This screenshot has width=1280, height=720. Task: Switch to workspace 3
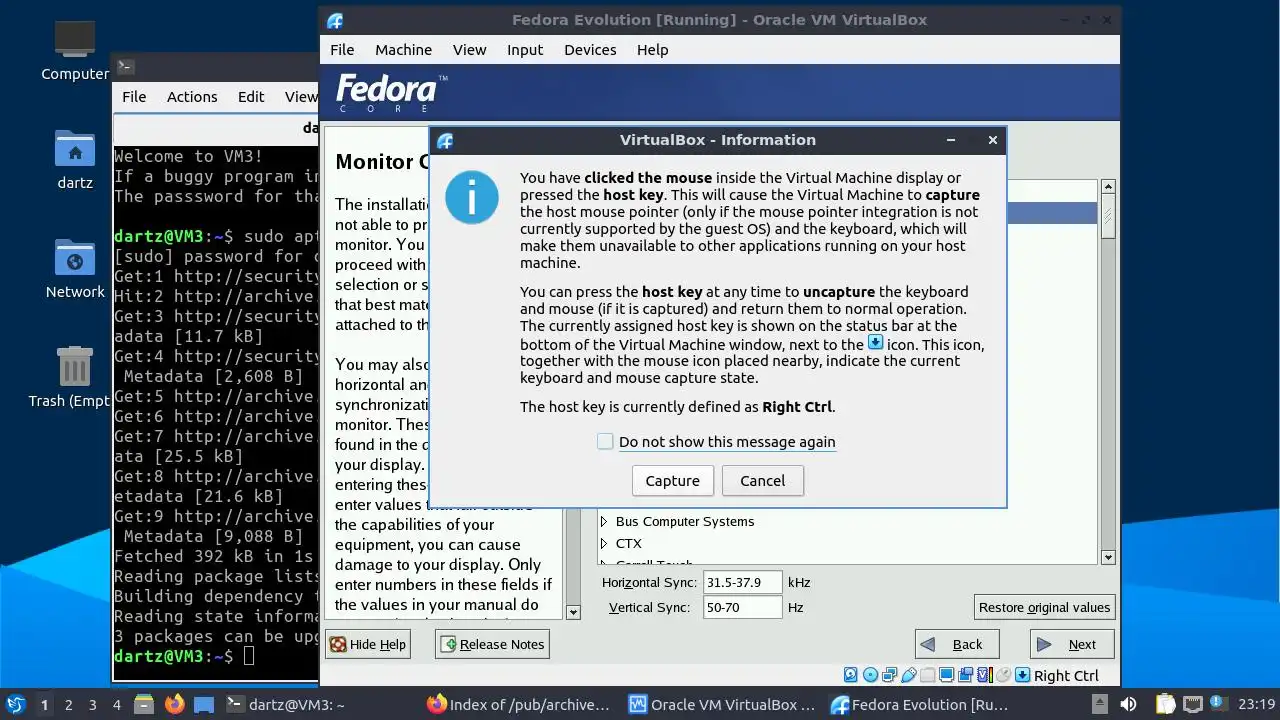click(92, 704)
